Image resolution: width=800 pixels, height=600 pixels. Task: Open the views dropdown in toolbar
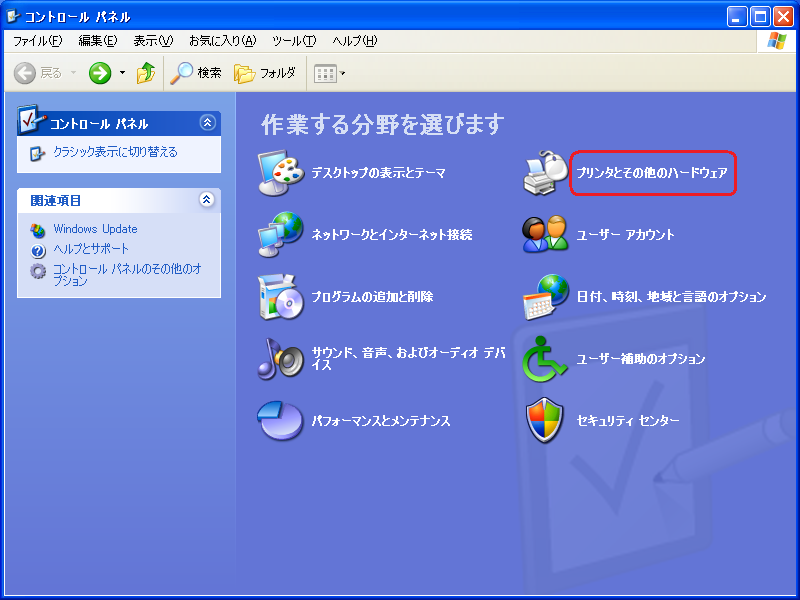click(330, 73)
